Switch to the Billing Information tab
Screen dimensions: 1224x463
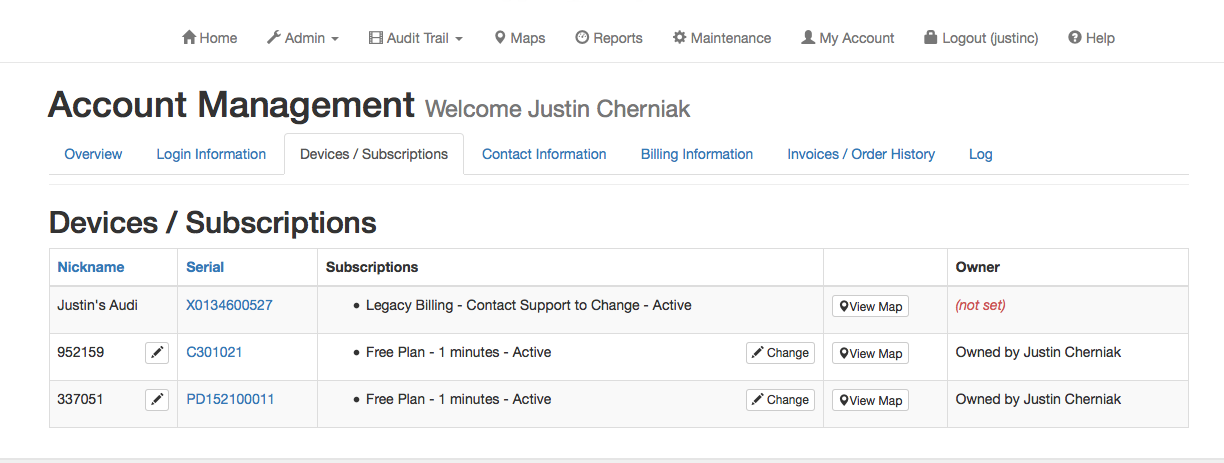(696, 154)
